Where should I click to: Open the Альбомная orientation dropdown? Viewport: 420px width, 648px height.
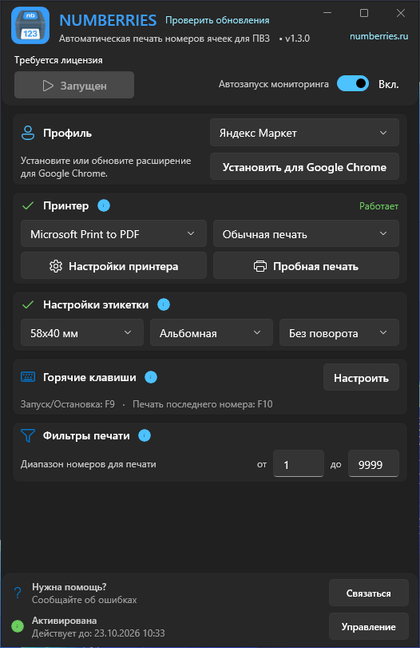coord(211,333)
